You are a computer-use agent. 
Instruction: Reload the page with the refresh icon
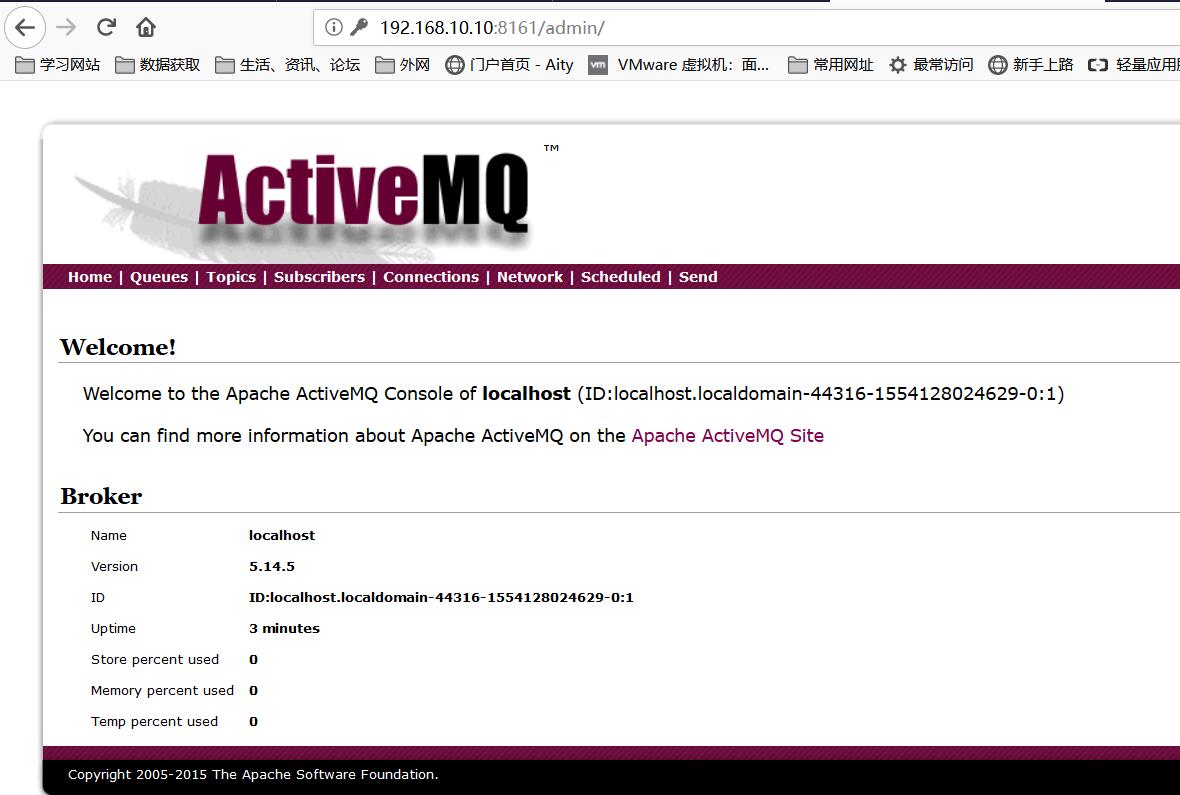click(106, 28)
